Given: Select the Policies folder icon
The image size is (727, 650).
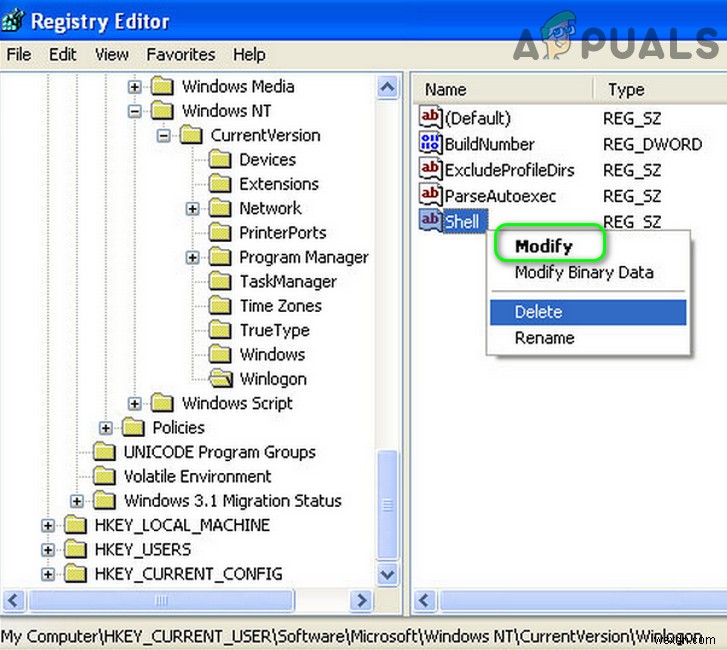Looking at the screenshot, I should 134,427.
